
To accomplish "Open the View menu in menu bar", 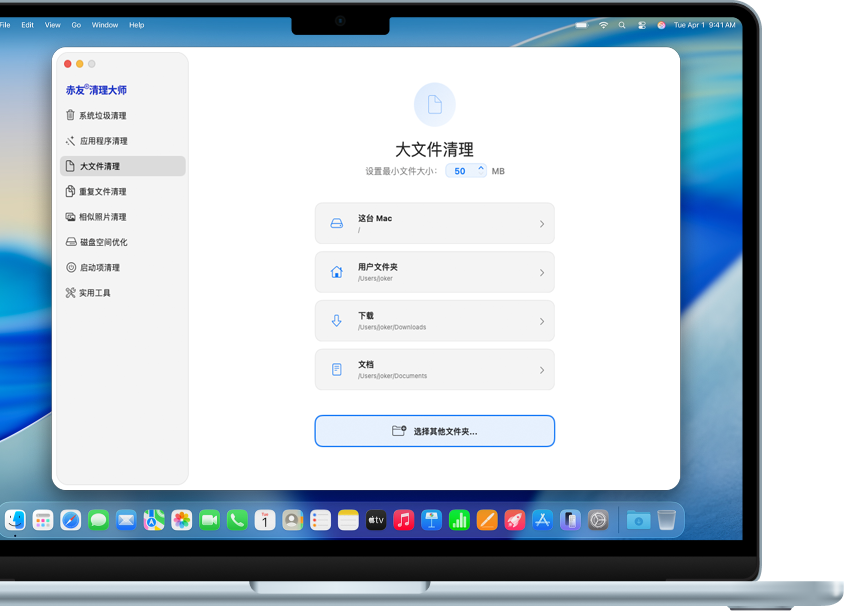I will [x=53, y=25].
